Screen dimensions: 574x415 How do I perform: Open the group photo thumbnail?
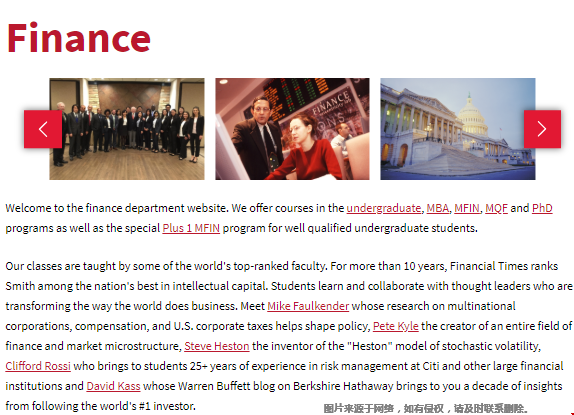127,129
